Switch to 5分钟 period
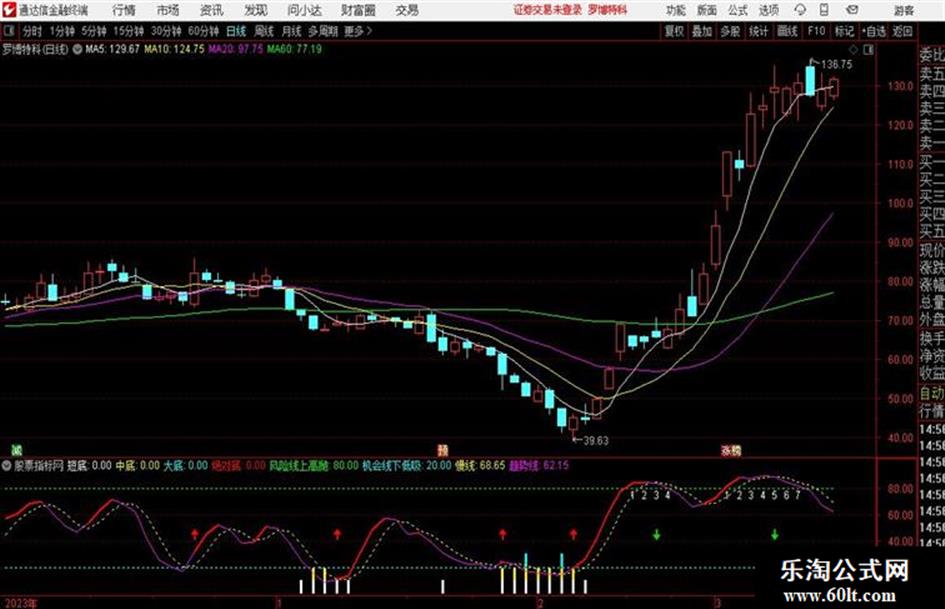 [x=94, y=31]
